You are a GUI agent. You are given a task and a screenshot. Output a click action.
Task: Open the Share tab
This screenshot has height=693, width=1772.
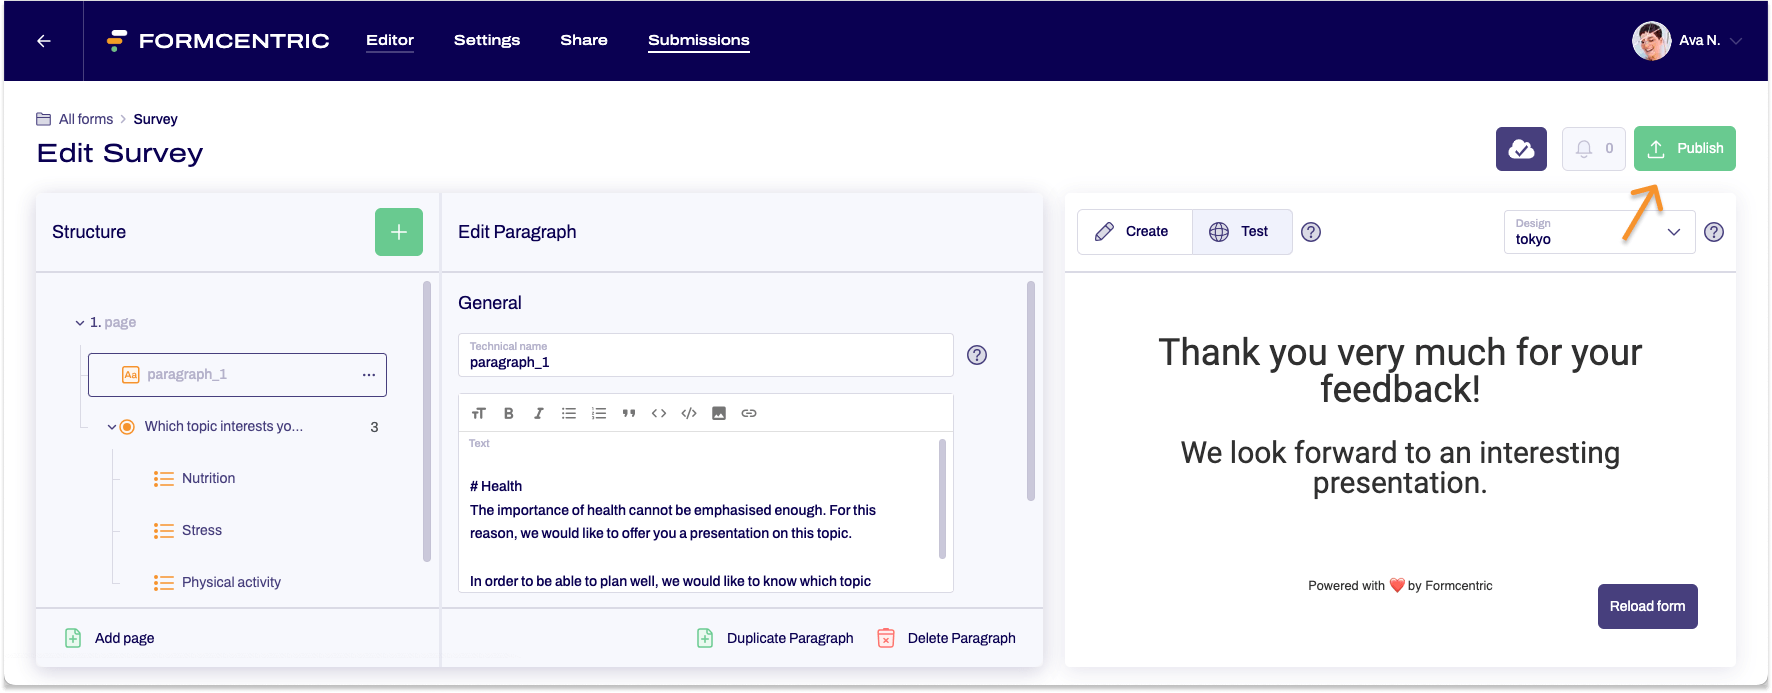[x=584, y=40]
